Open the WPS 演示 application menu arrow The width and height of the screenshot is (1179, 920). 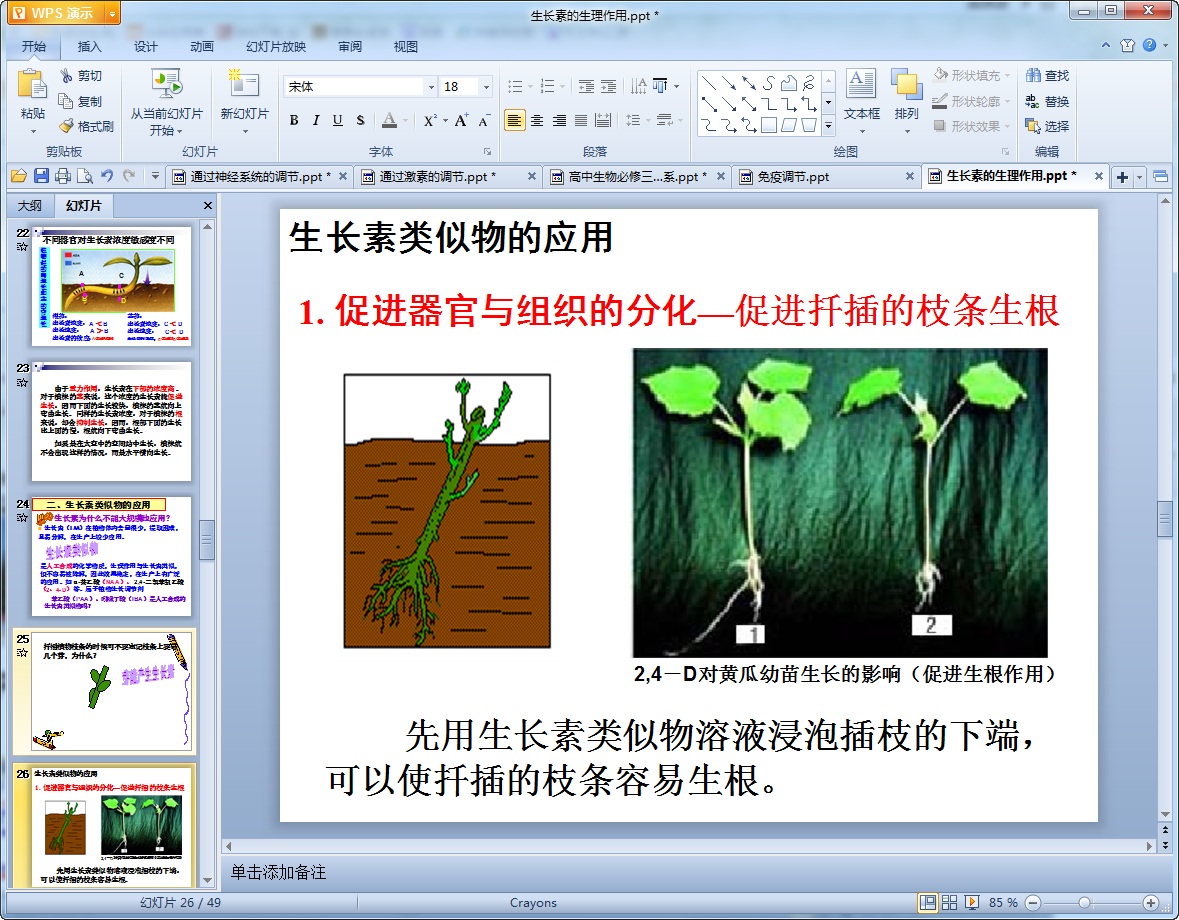pos(112,14)
